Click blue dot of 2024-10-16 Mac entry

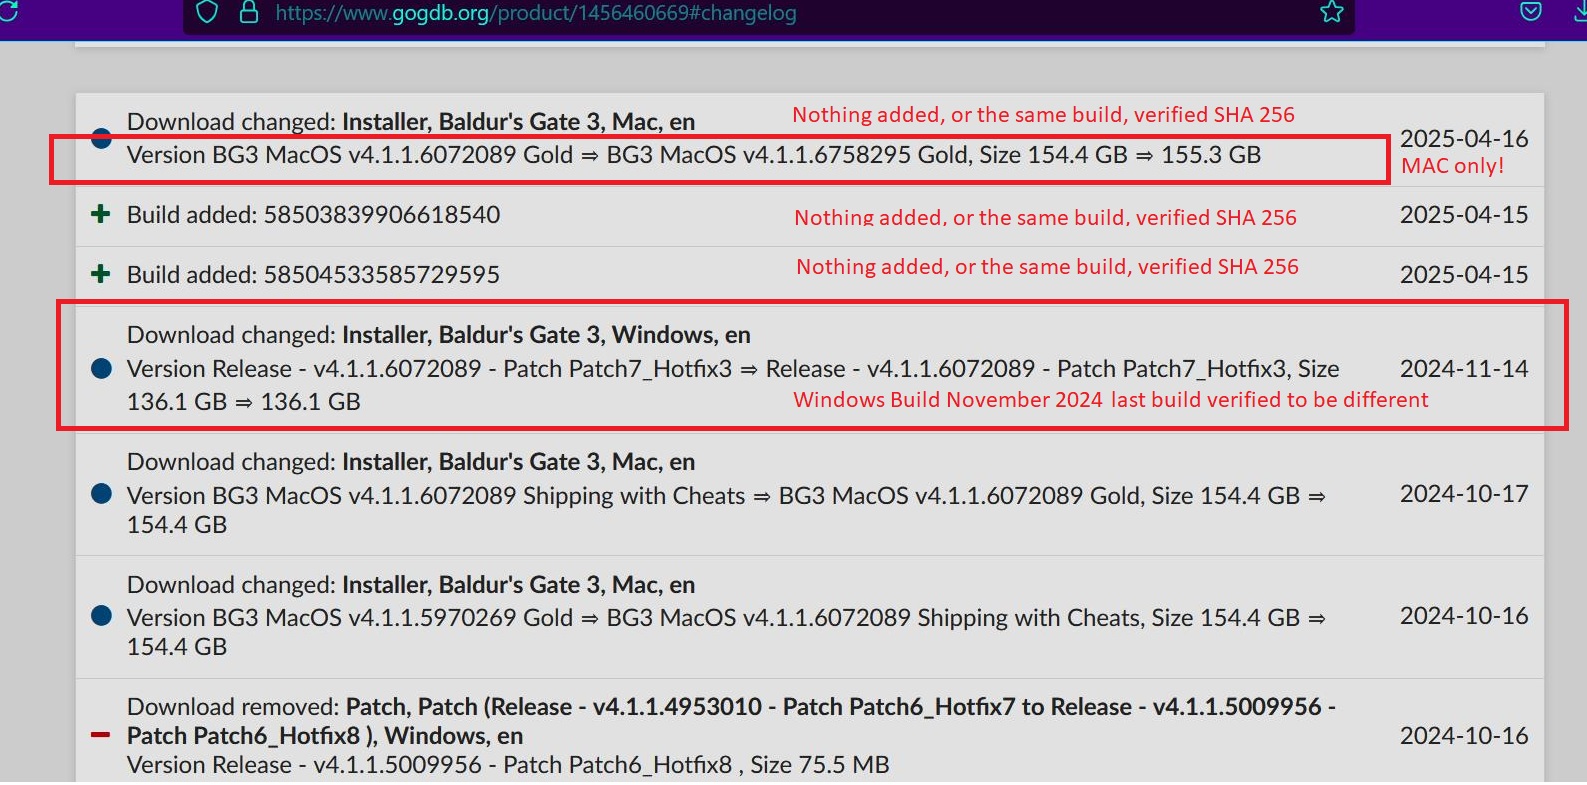point(101,615)
